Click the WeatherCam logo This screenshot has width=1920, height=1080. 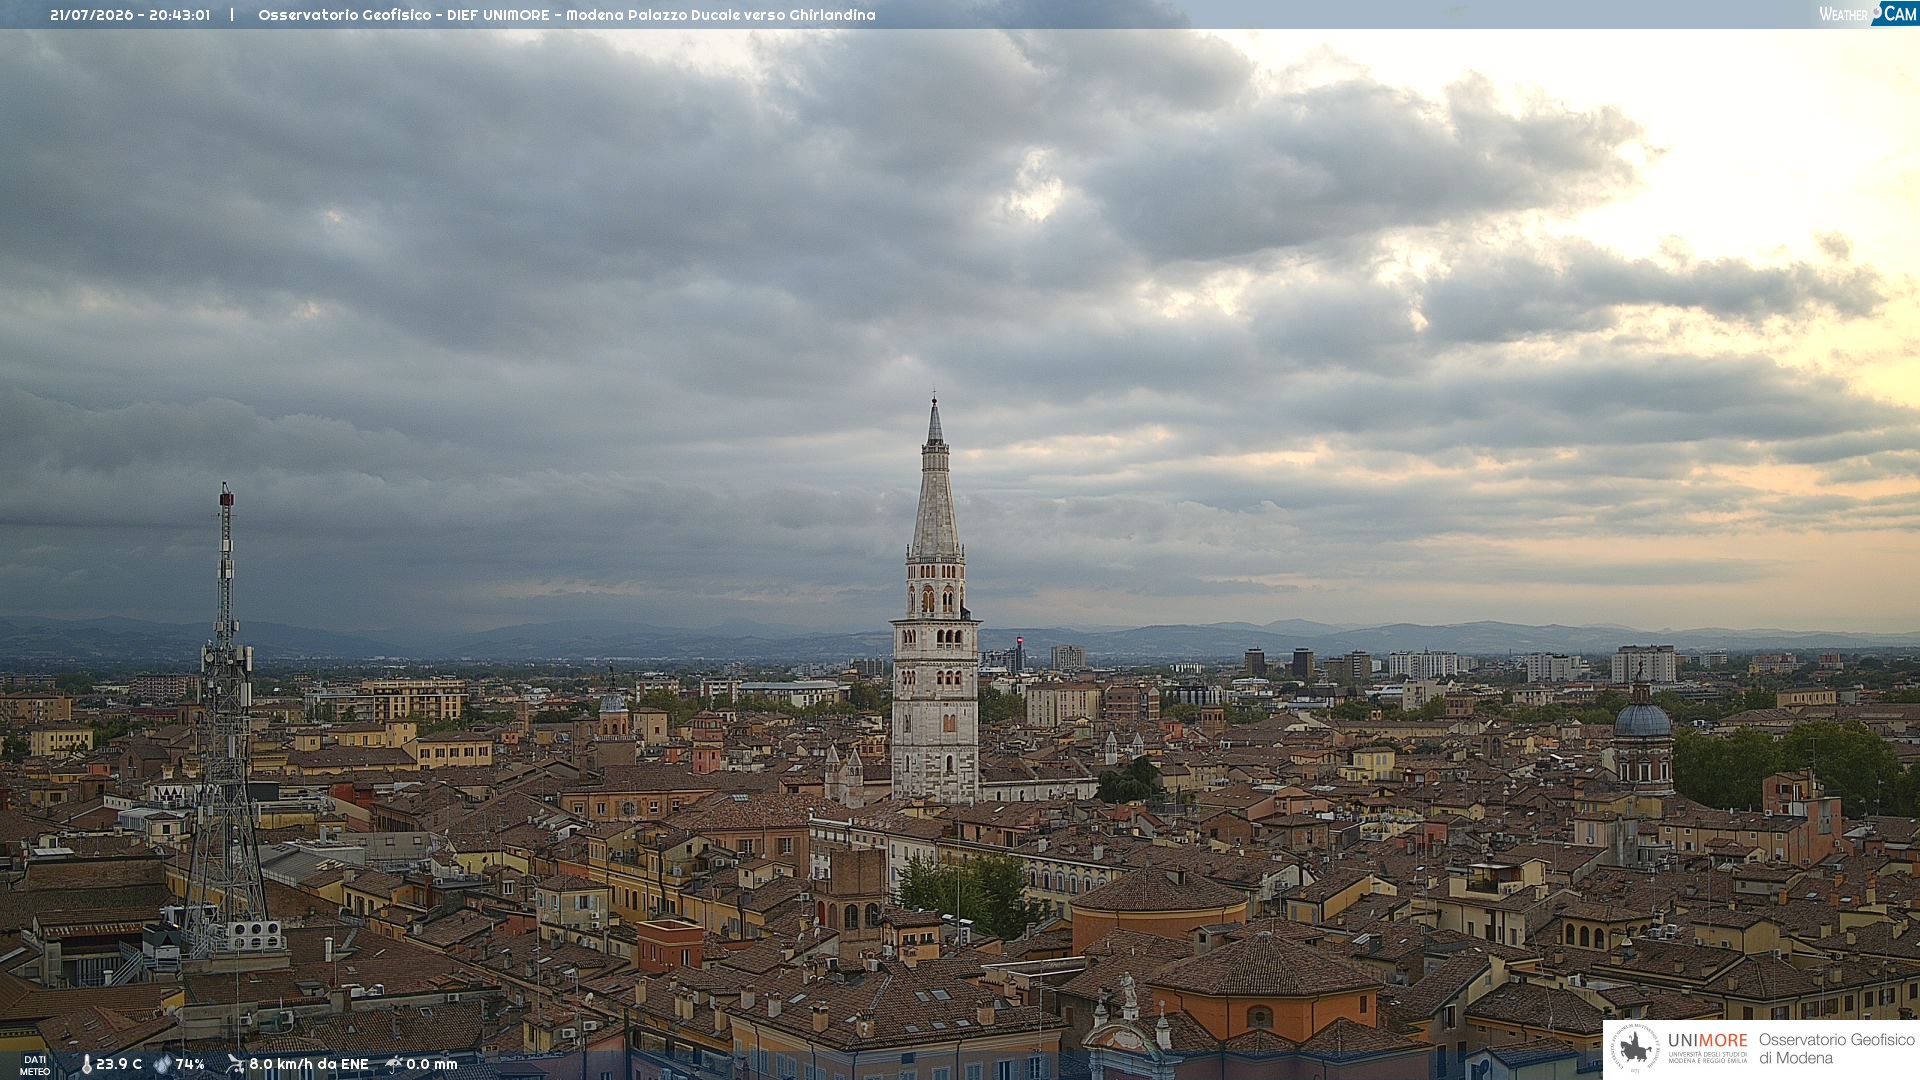coord(1868,13)
